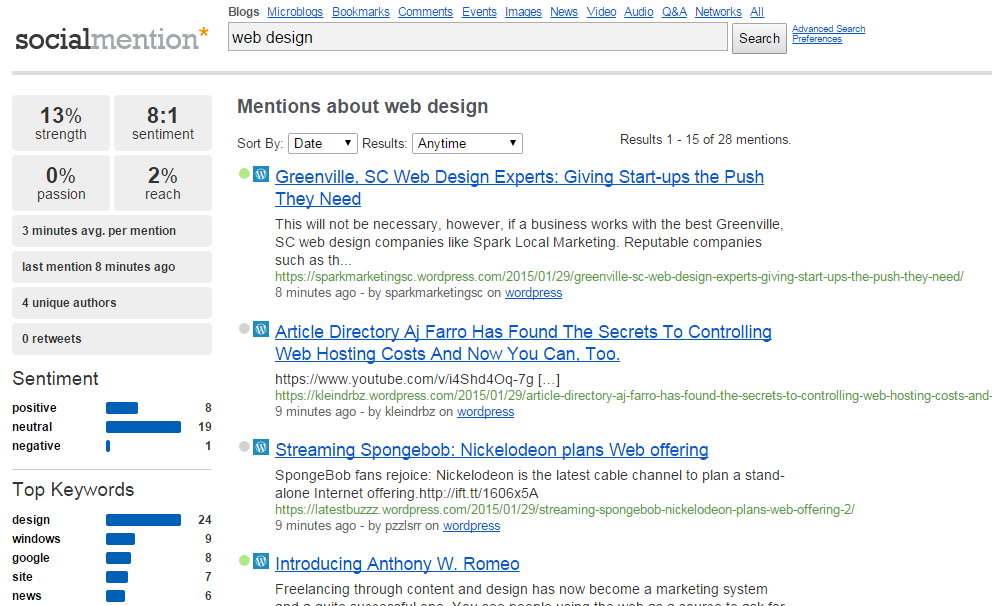Click the windows keyword
Image resolution: width=992 pixels, height=606 pixels.
pyautogui.click(x=36, y=539)
